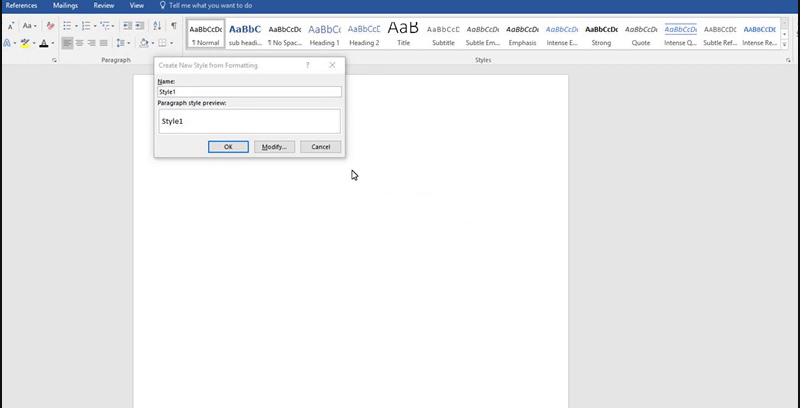Click the yellow text highlight icon
This screenshot has height=408, width=800.
tap(25, 44)
